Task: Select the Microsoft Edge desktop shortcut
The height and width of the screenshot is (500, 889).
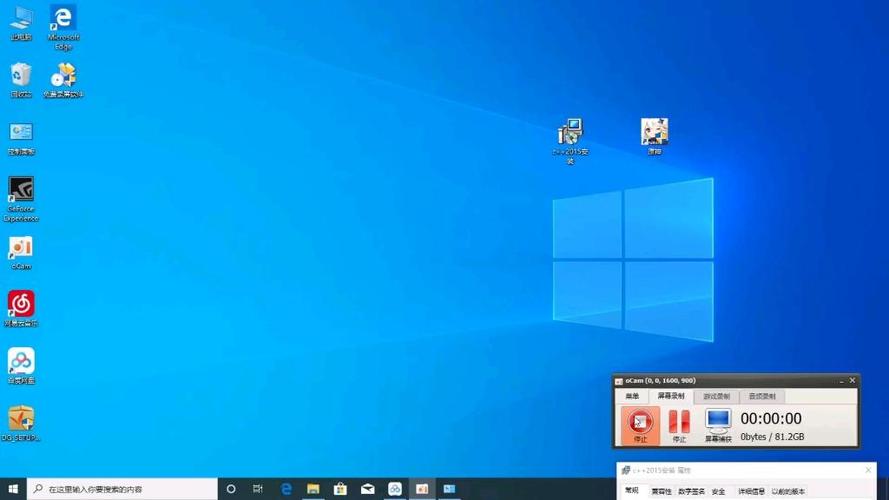Action: click(x=63, y=27)
